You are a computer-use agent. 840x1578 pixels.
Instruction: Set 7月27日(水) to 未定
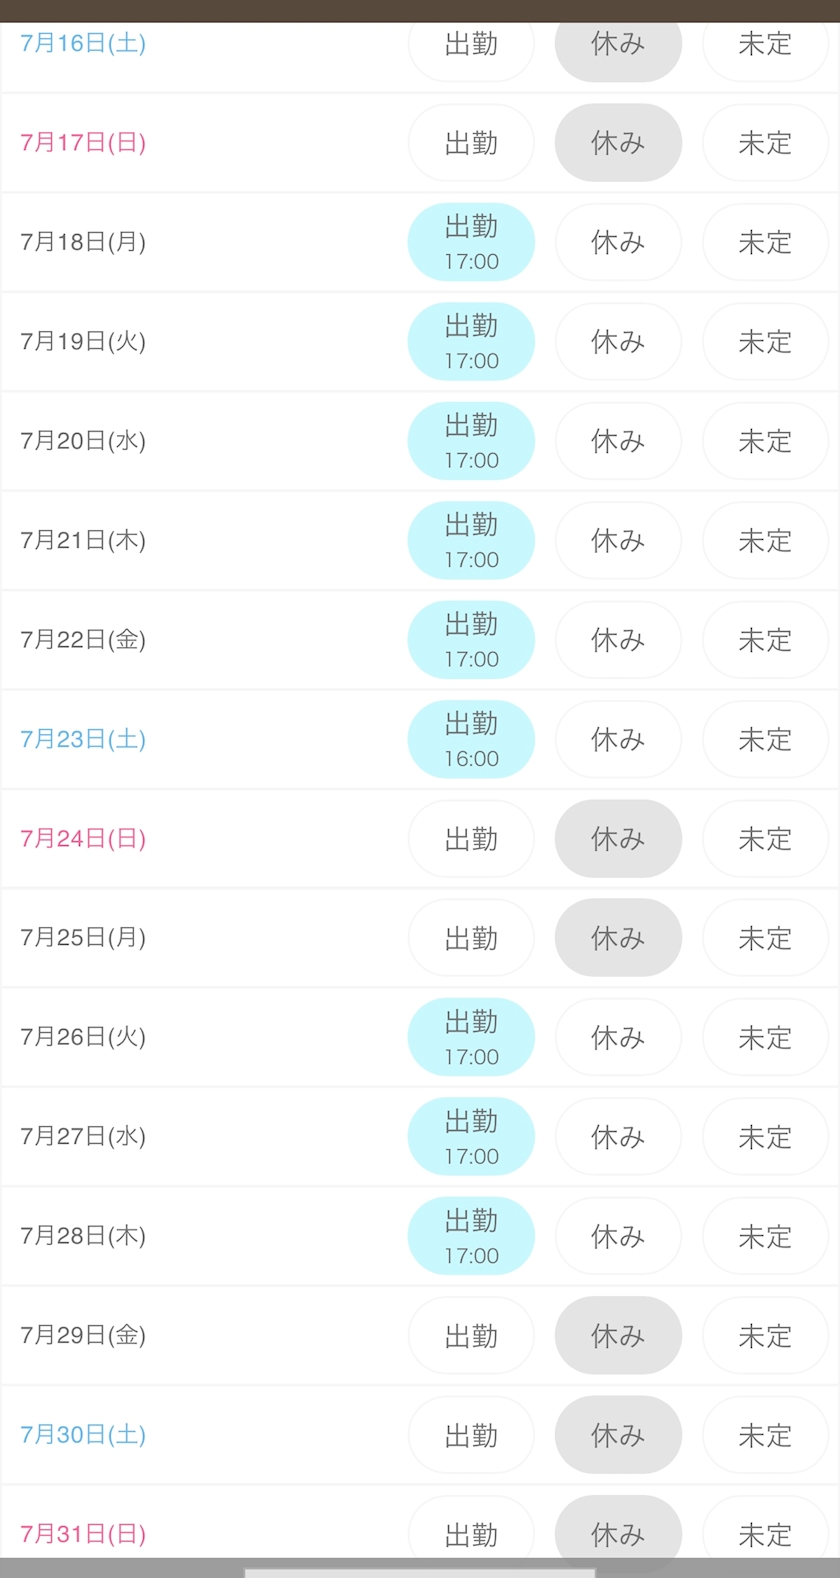point(765,1137)
